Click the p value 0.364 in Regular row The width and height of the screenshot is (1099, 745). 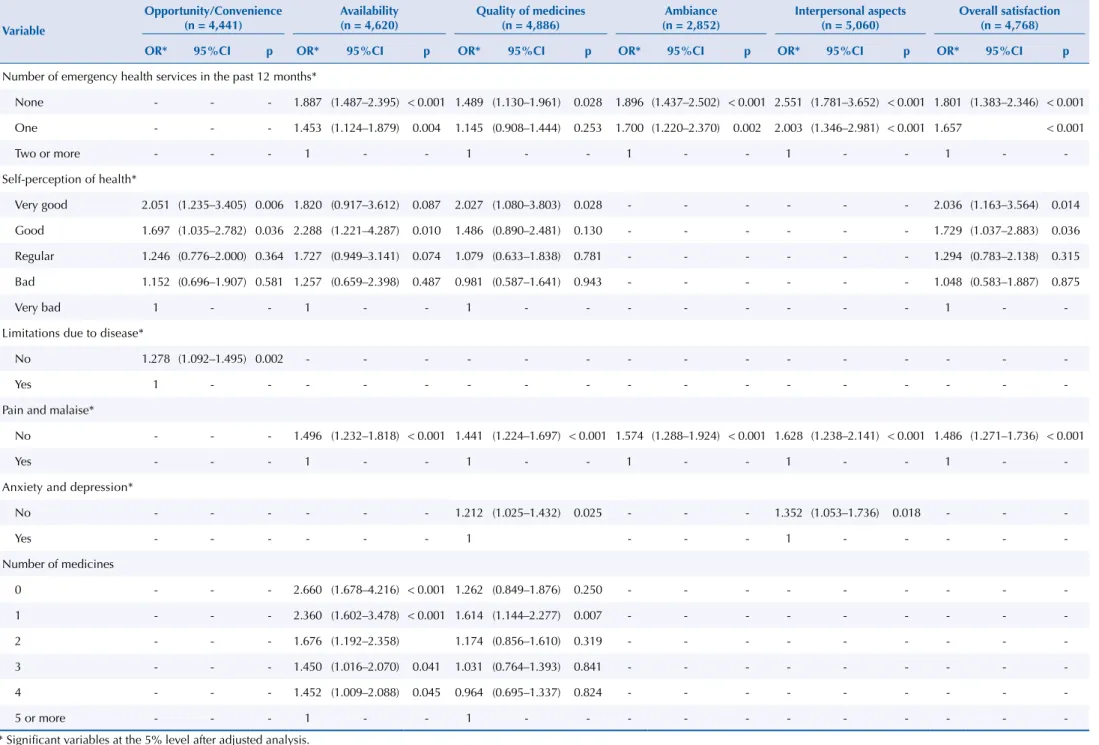pyautogui.click(x=269, y=257)
